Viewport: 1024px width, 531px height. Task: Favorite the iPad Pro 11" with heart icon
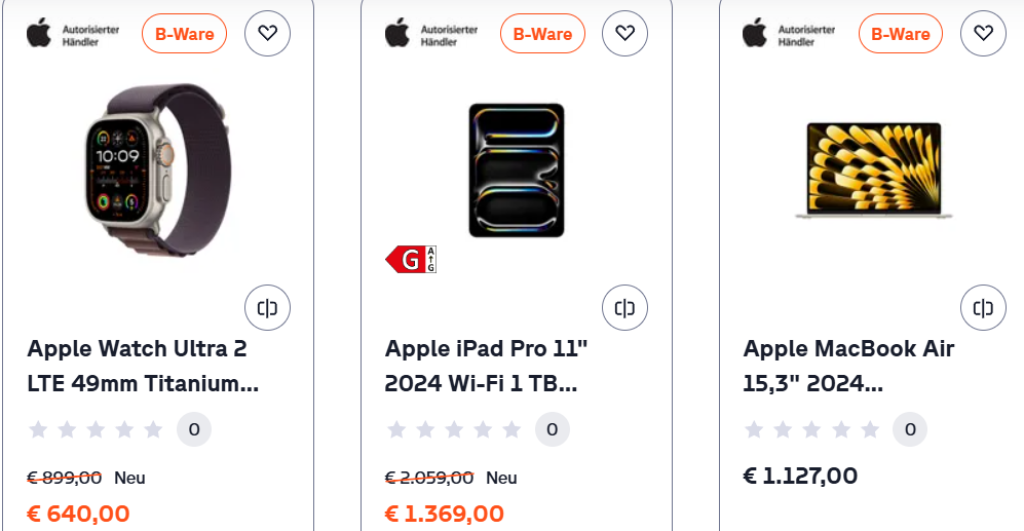pos(625,33)
